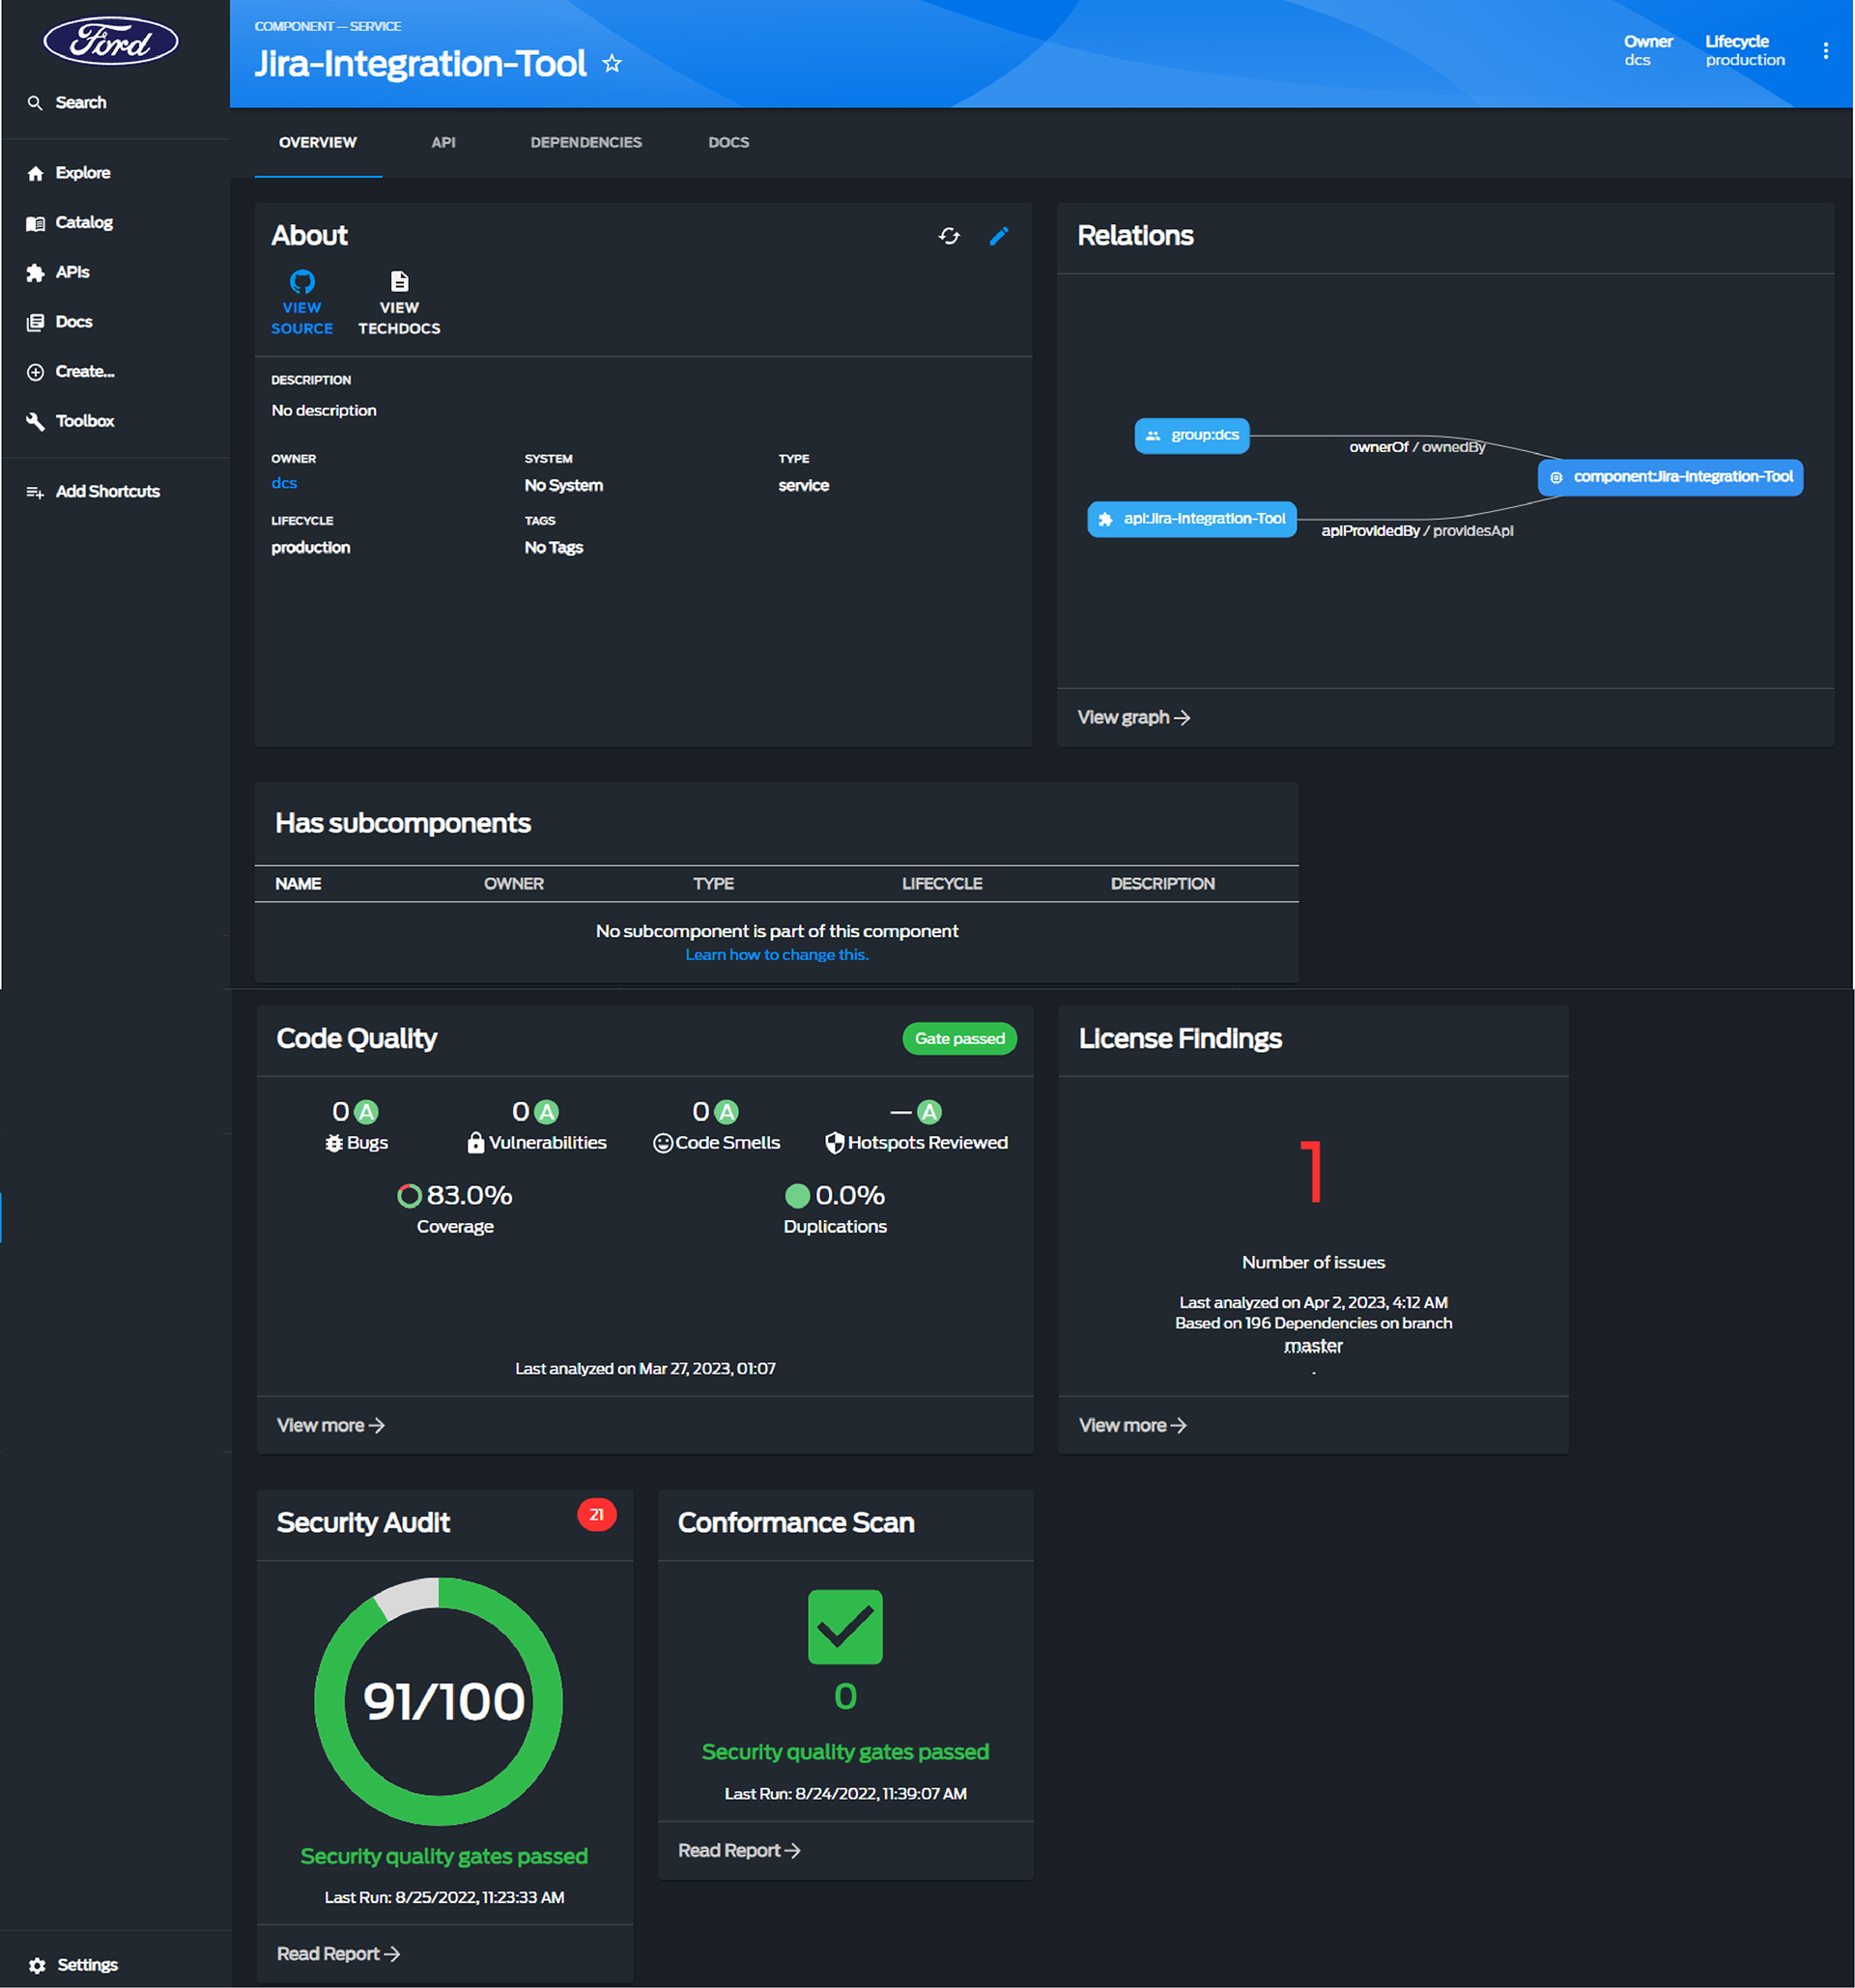
Task: Click View TechDocs document icon
Action: pos(399,282)
